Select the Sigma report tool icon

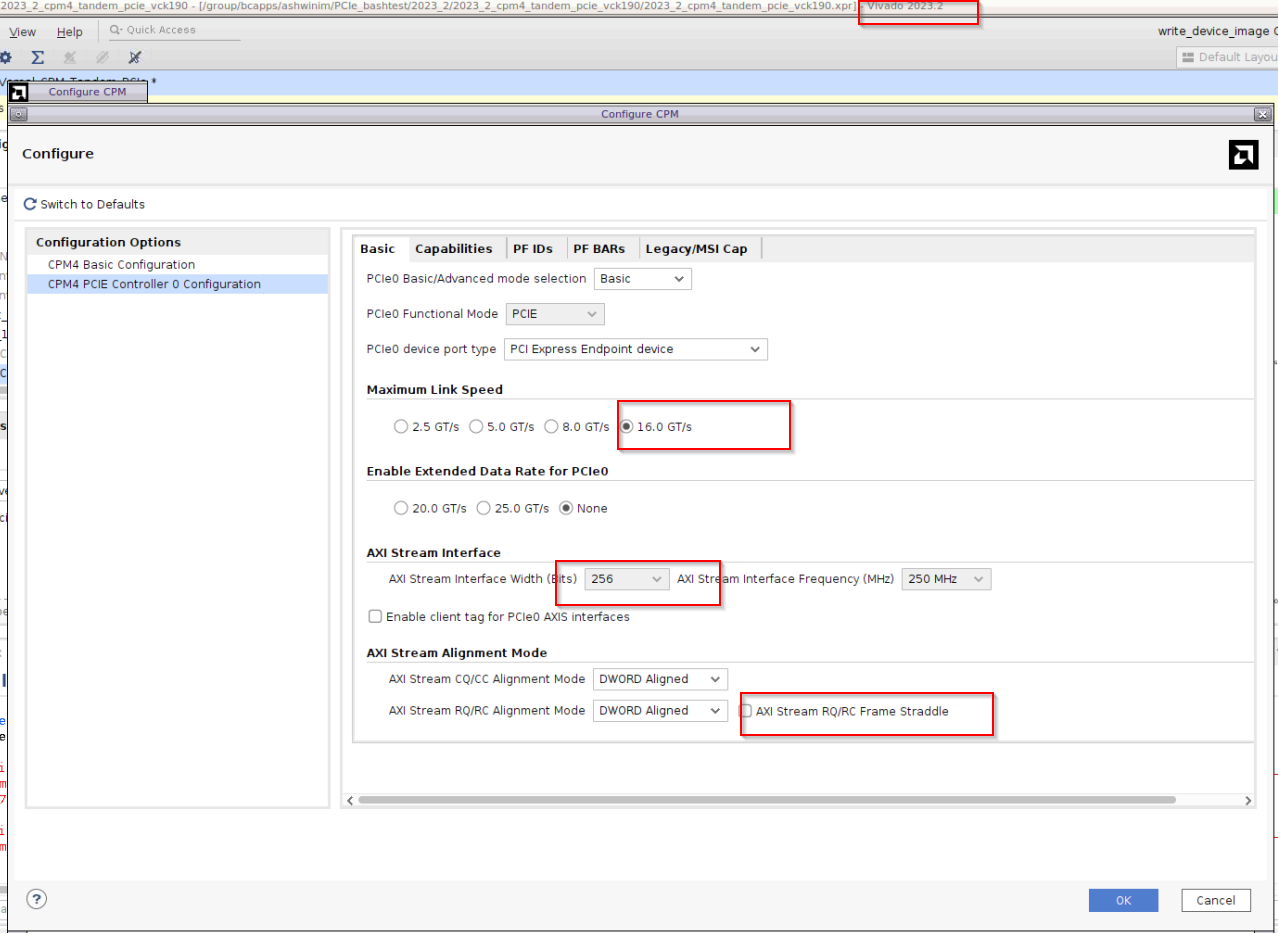pos(37,57)
